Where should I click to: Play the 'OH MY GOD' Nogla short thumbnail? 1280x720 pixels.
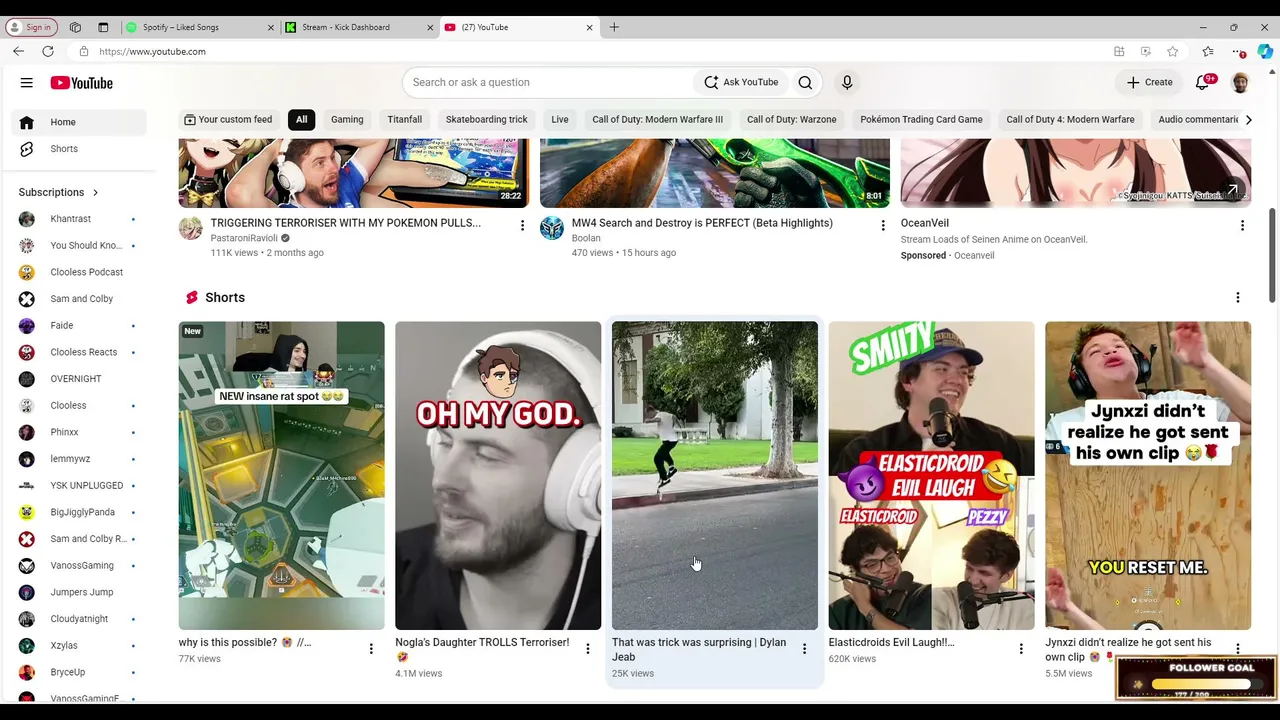(498, 476)
